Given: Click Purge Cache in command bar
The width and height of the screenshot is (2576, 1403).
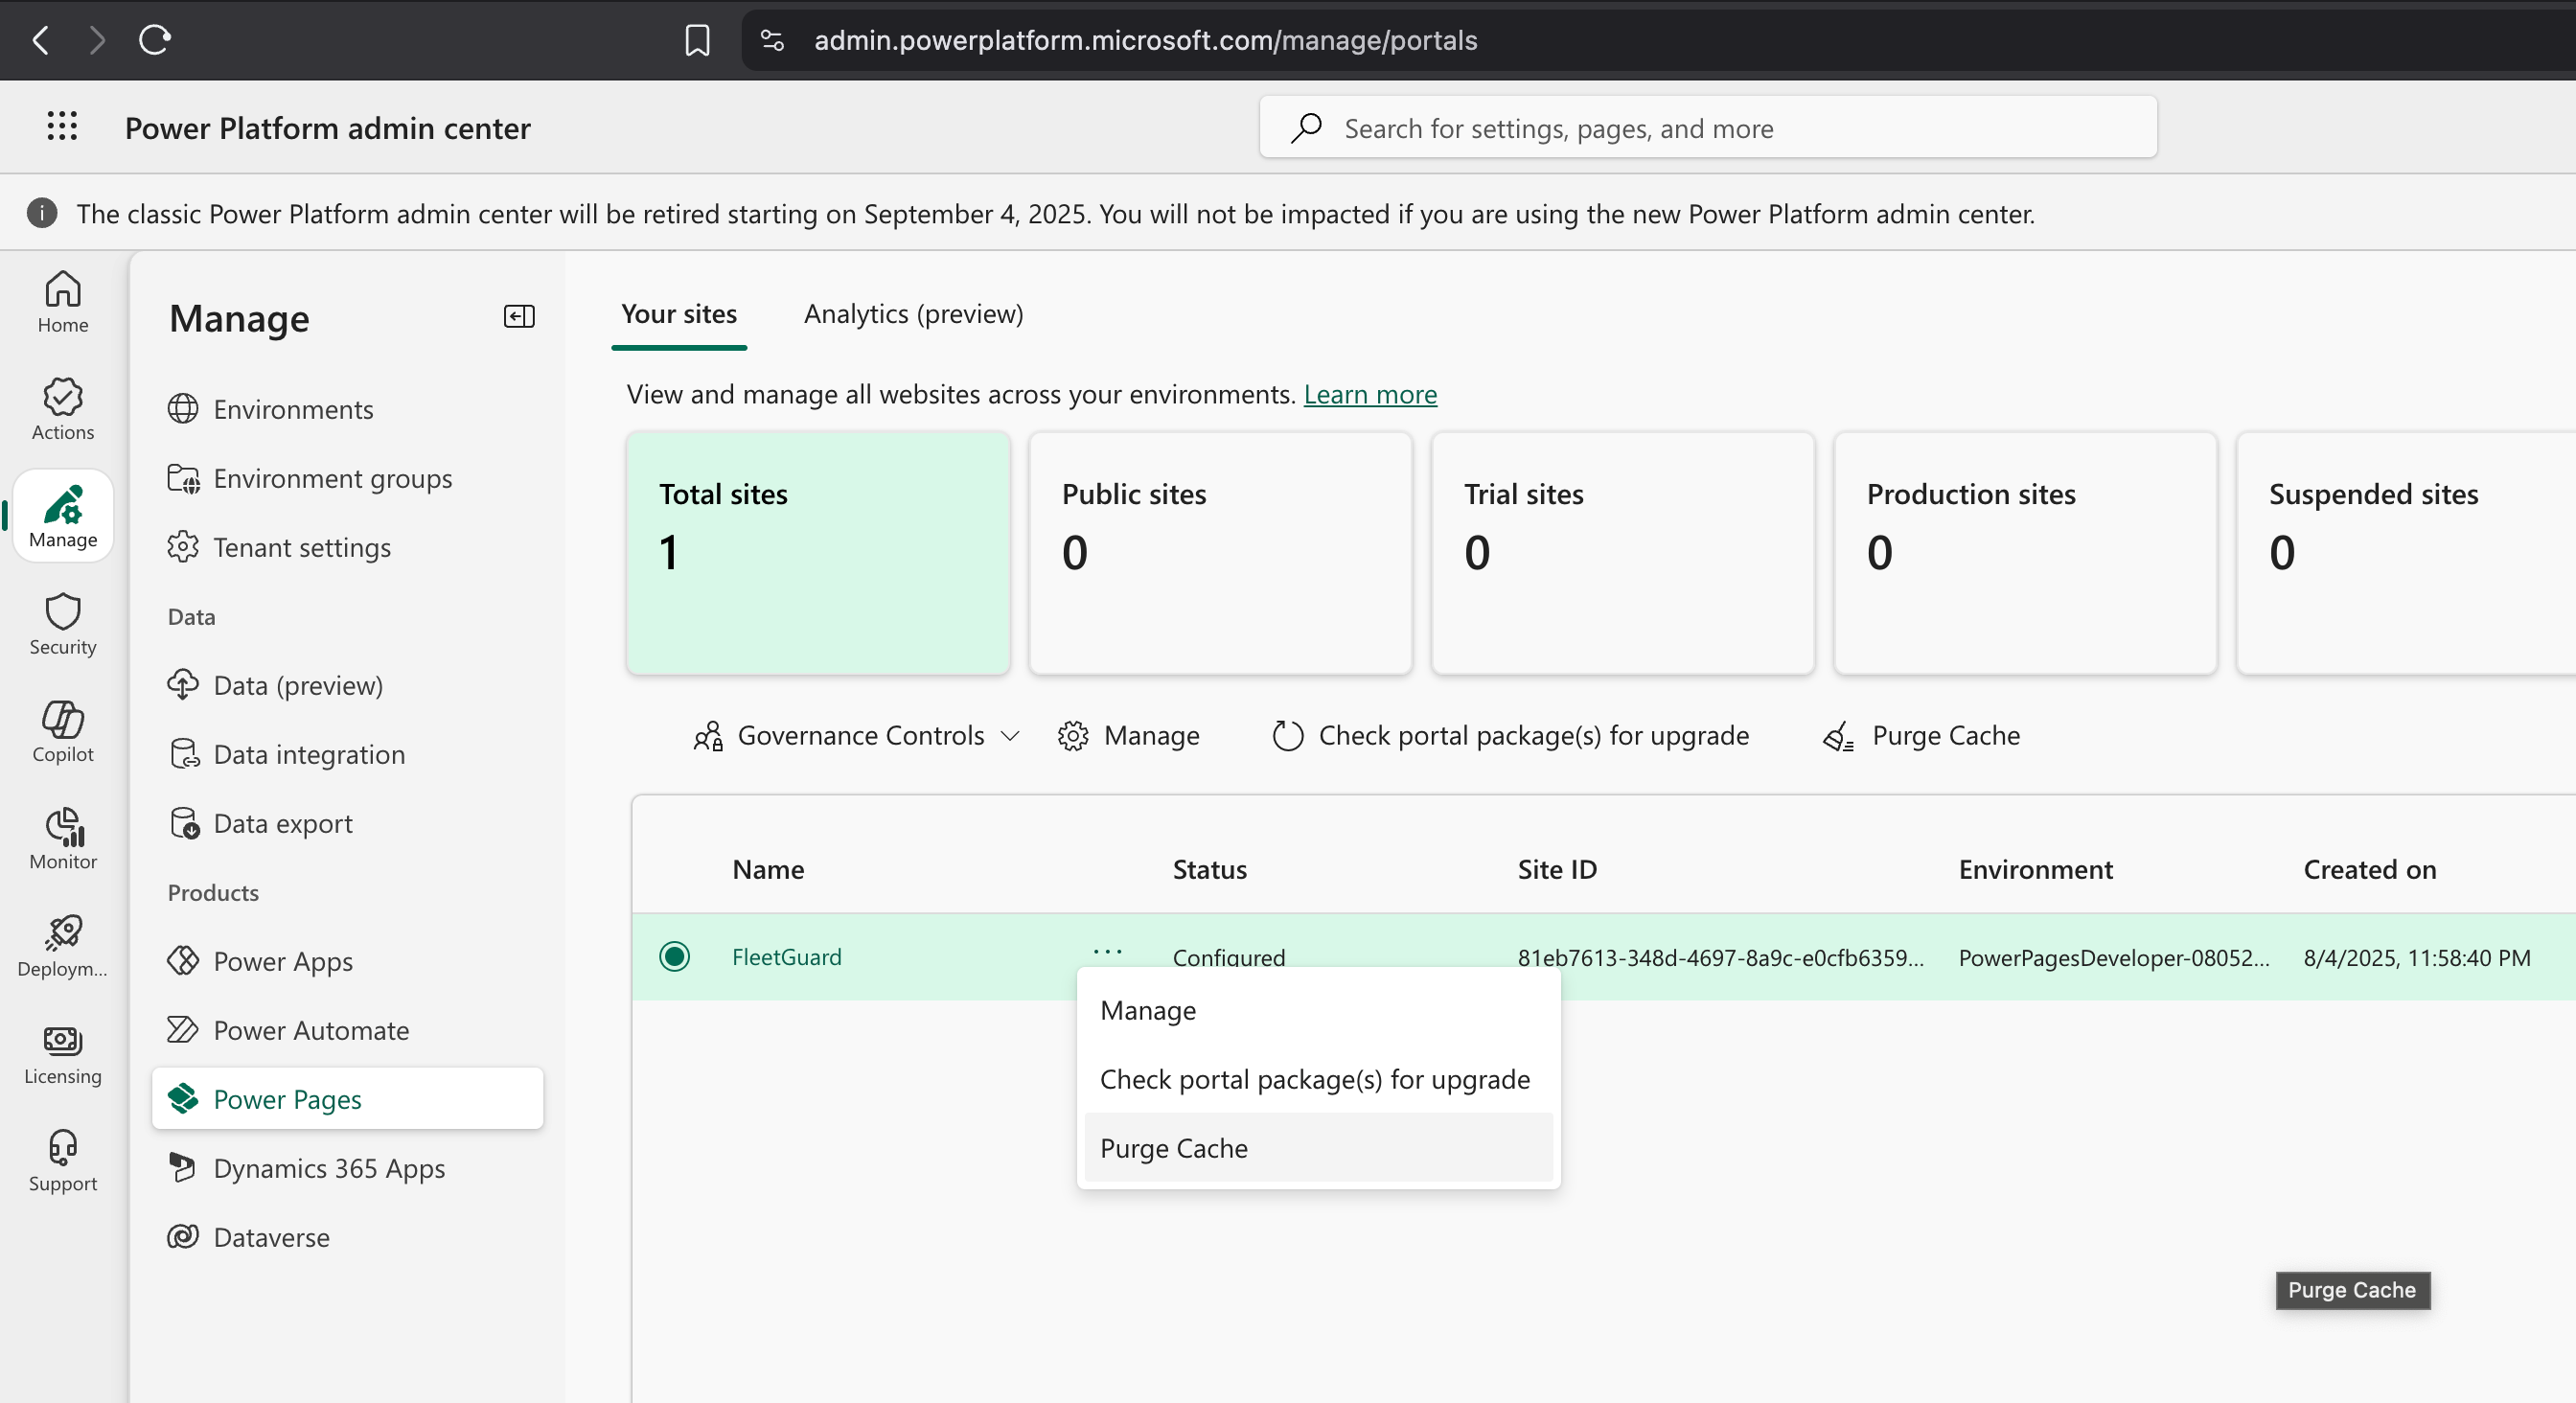Looking at the screenshot, I should coord(1922,736).
